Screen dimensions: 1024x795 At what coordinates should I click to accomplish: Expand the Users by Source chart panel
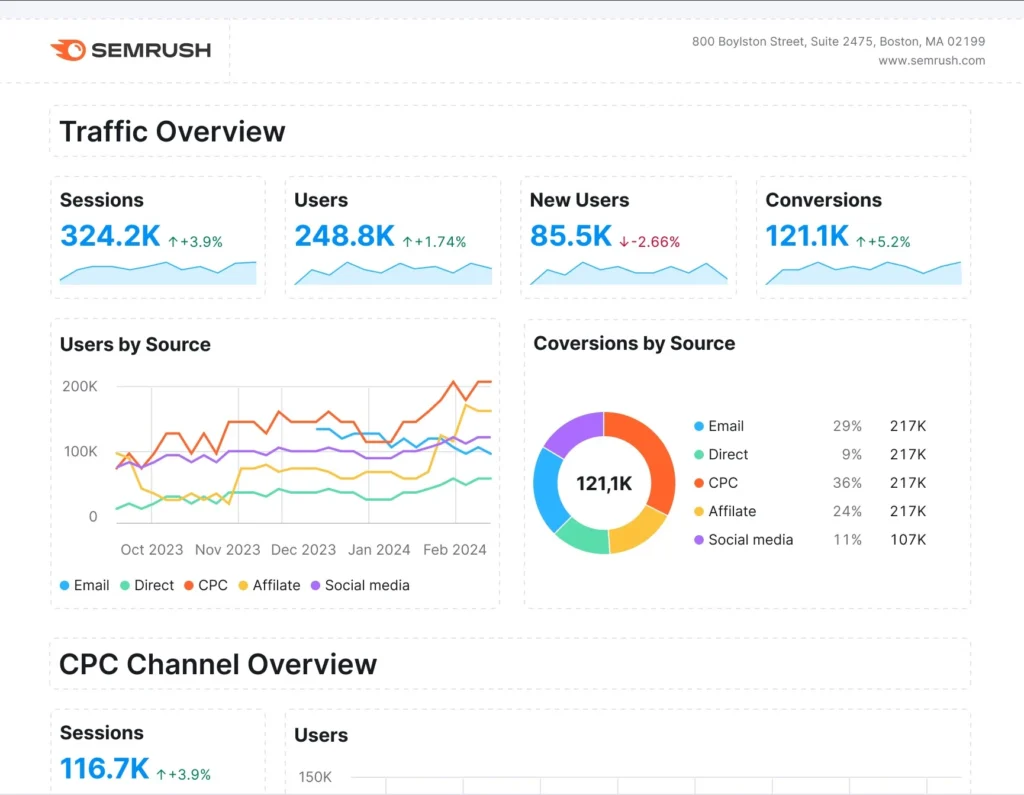tap(135, 344)
